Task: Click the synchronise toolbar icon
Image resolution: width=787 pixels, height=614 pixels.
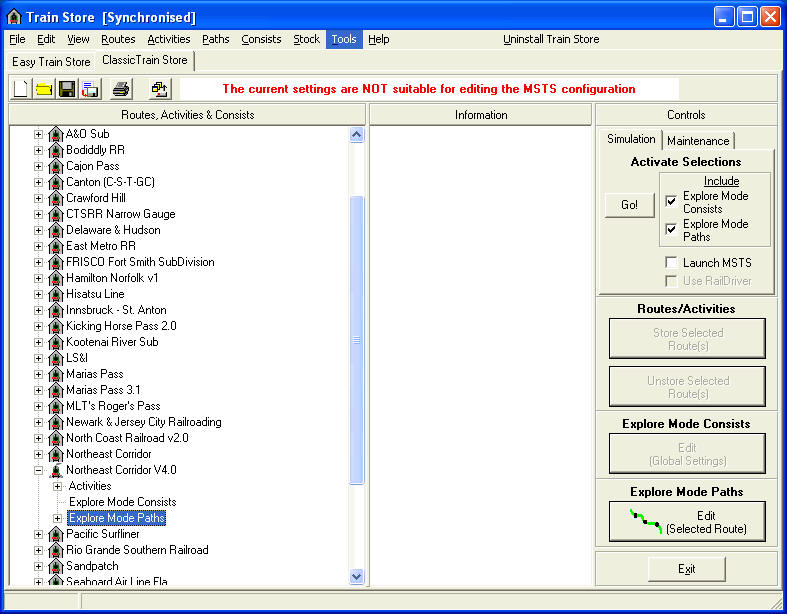Action: pos(160,89)
